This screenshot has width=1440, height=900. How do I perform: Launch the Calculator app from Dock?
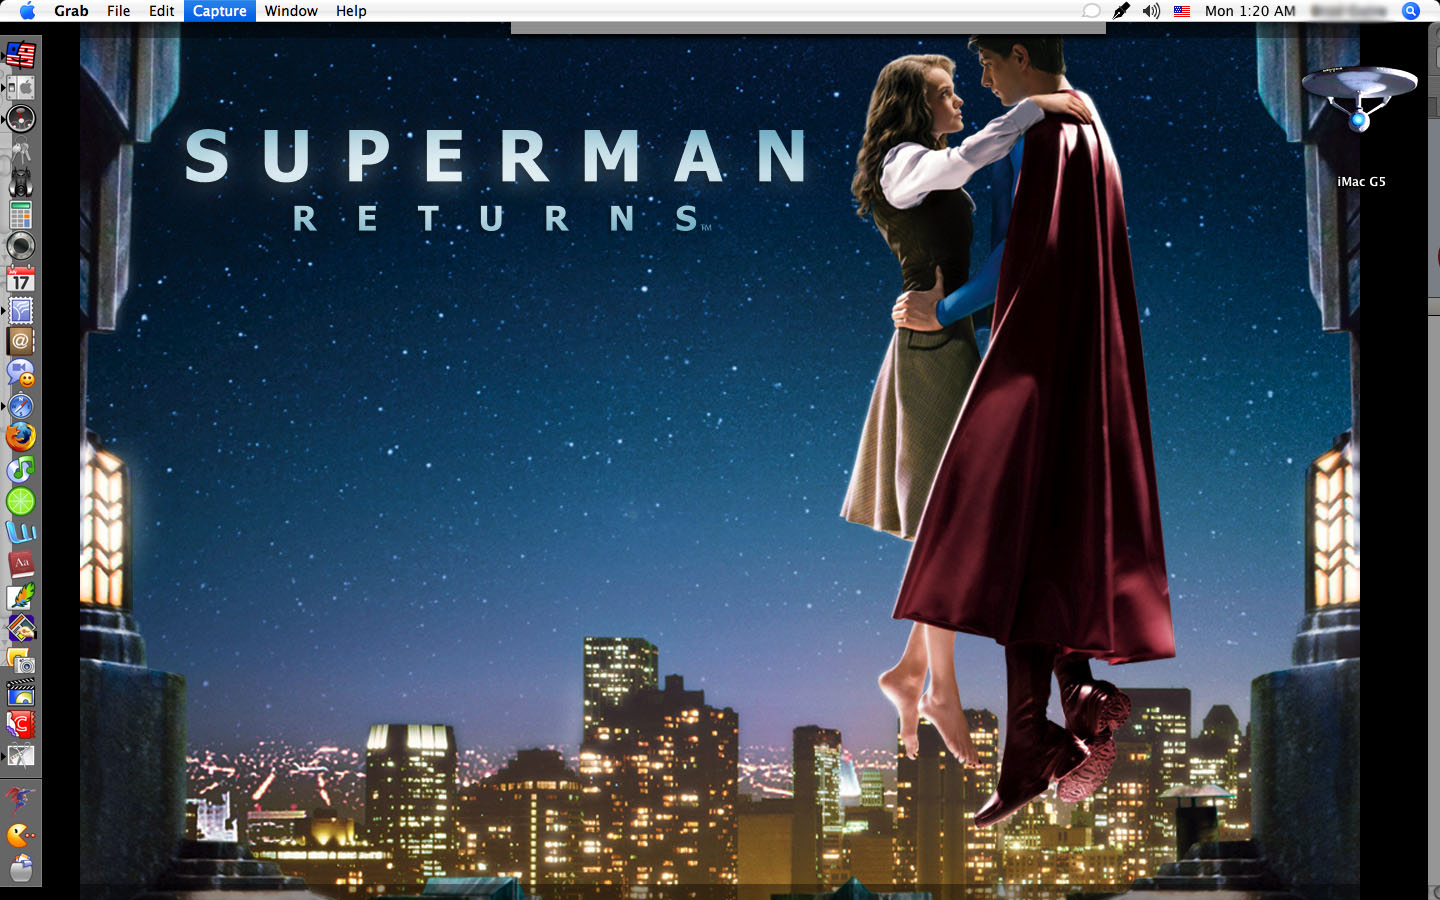click(21, 215)
